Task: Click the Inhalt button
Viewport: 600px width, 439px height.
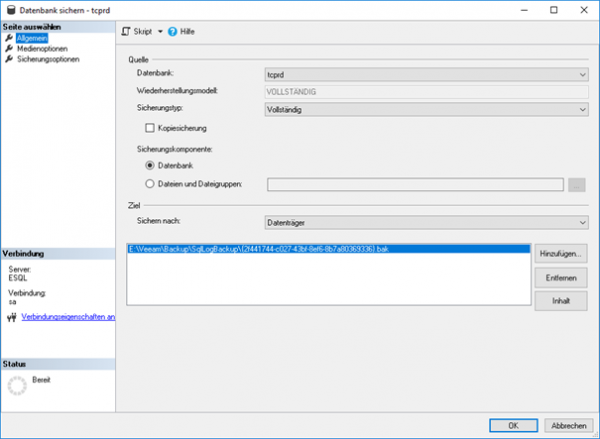Action: (x=560, y=299)
